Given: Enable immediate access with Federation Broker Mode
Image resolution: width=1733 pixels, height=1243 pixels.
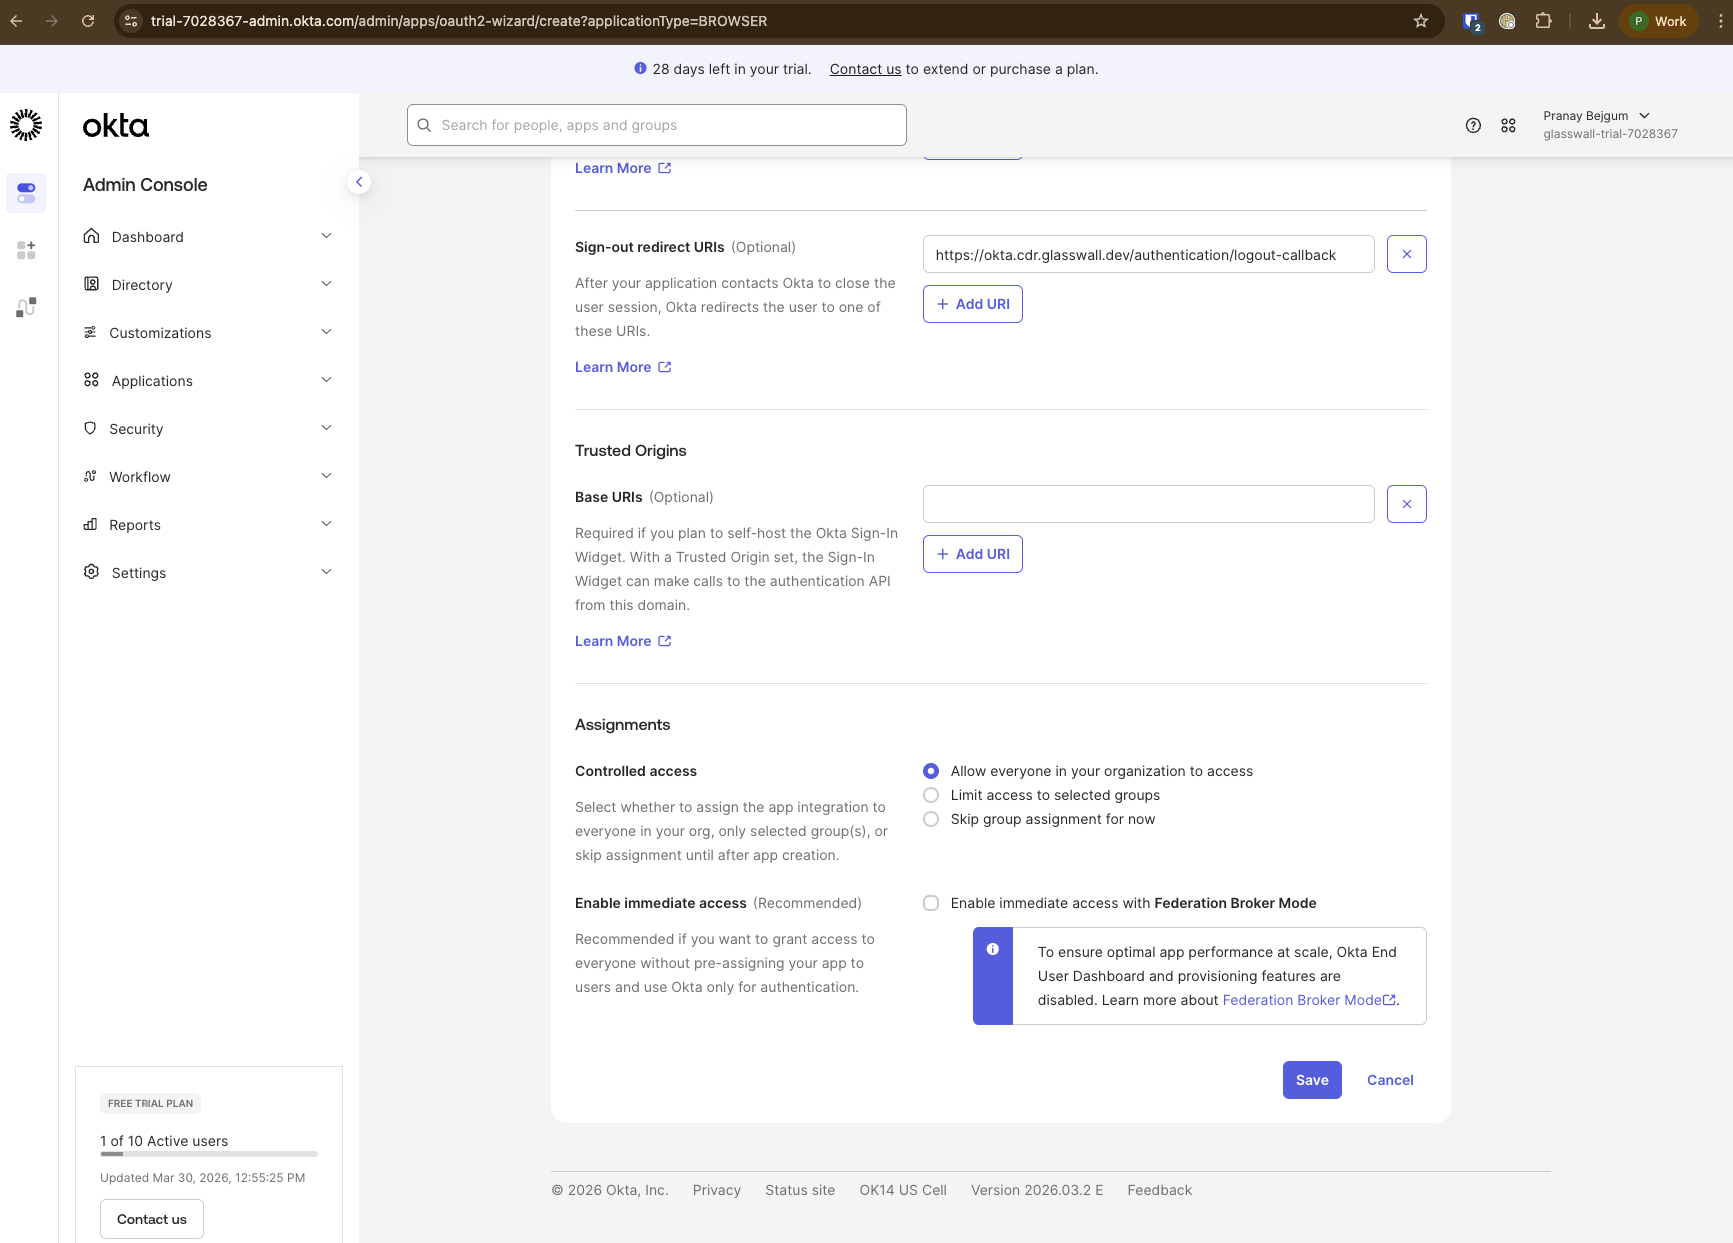Looking at the screenshot, I should [931, 903].
